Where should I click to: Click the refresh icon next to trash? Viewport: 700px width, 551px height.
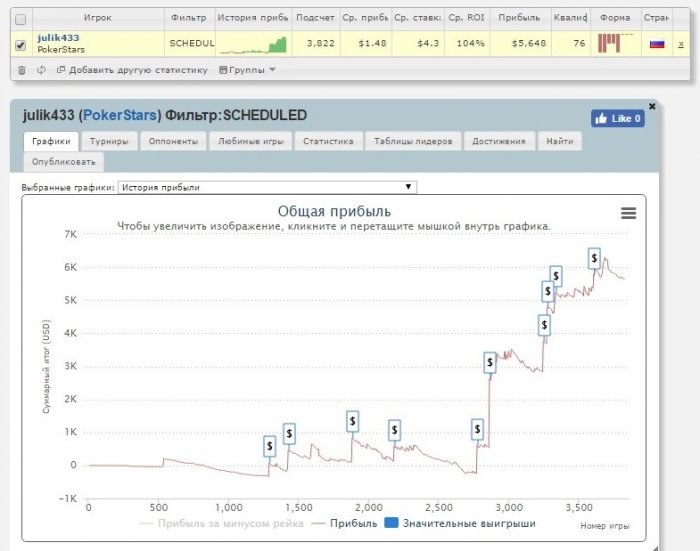point(42,70)
